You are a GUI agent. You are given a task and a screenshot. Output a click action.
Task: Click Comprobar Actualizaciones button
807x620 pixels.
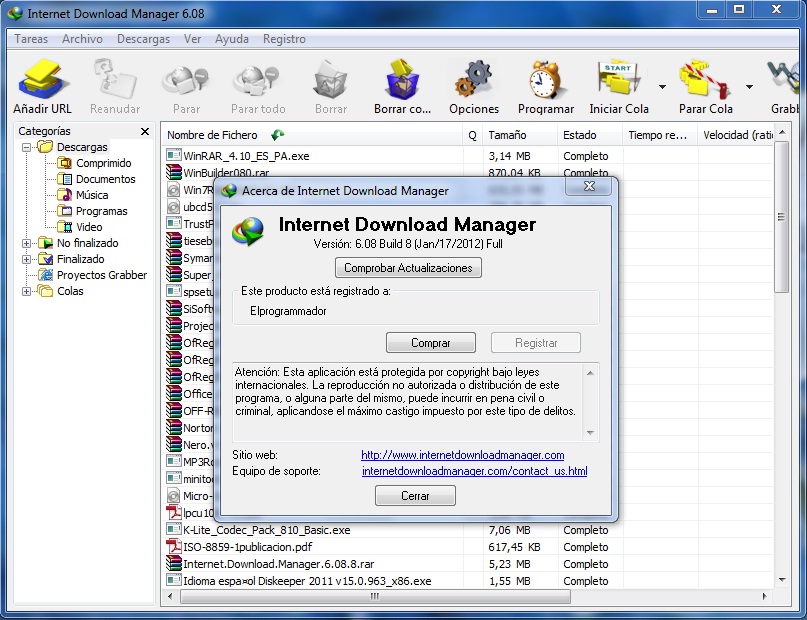pyautogui.click(x=408, y=268)
